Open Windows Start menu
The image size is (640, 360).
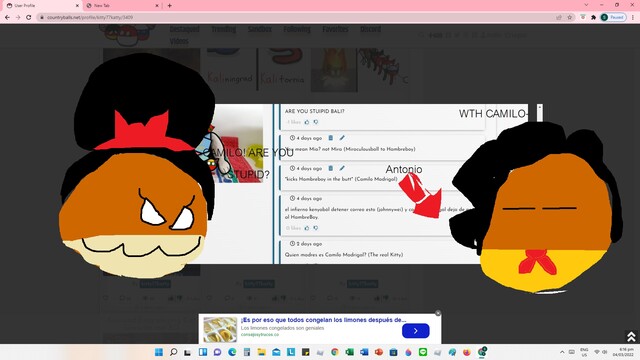[x=159, y=352]
